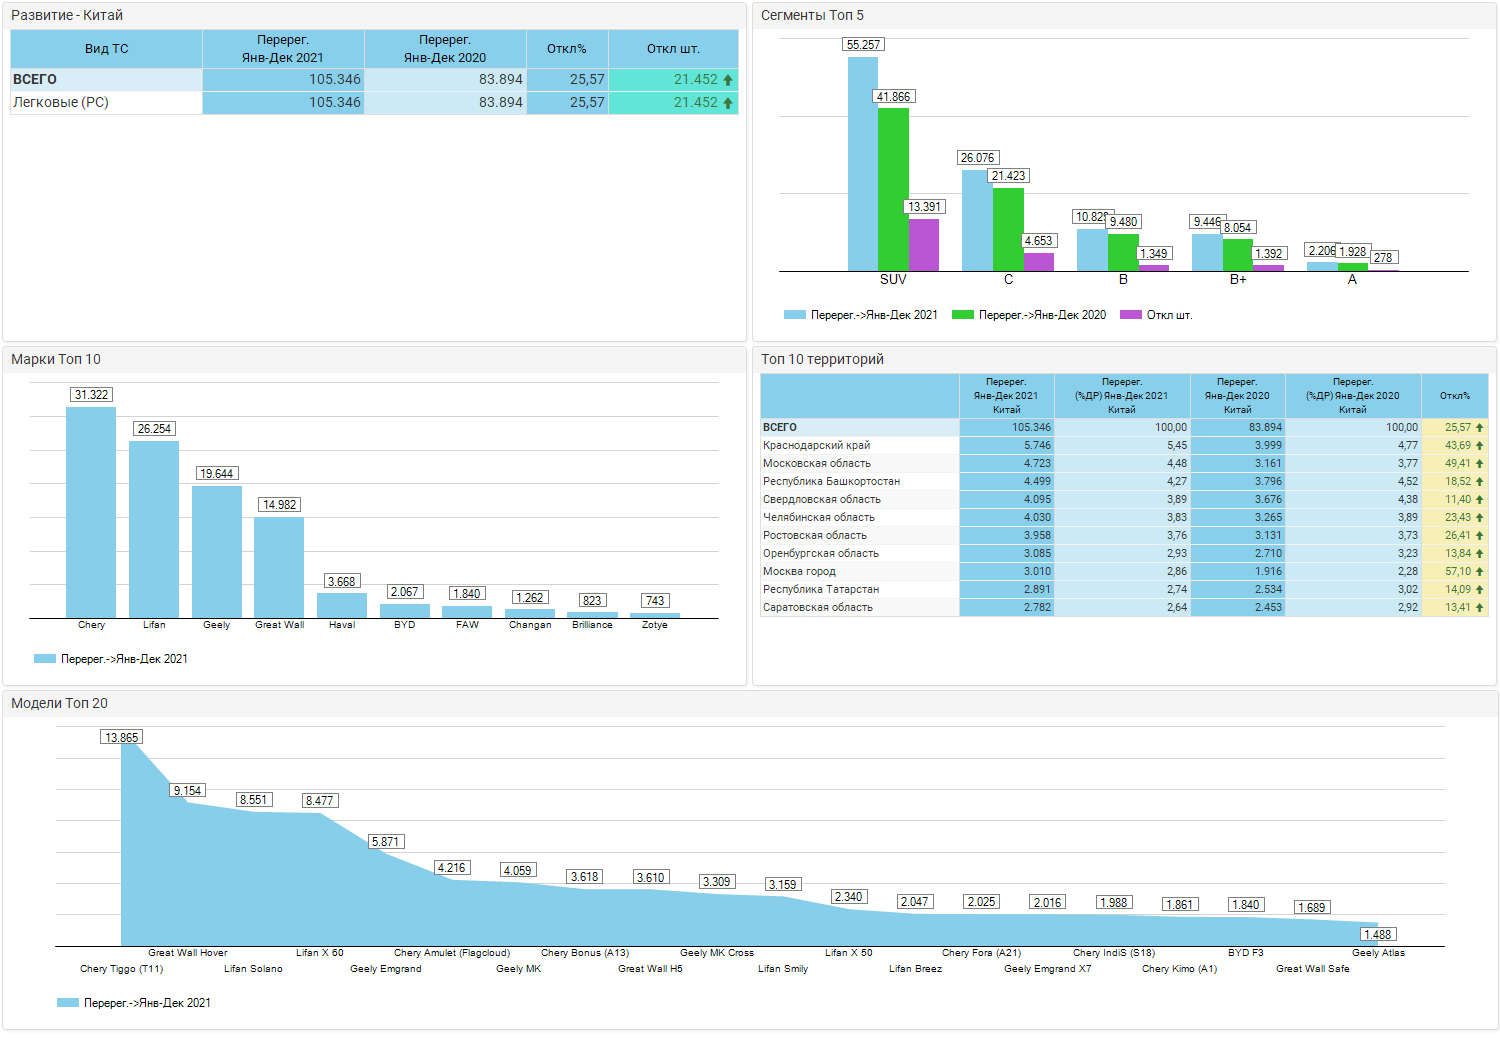Viewport: 1500px width, 1060px height.
Task: Toggle Марки Топ 10 legend entry
Action: (111, 659)
